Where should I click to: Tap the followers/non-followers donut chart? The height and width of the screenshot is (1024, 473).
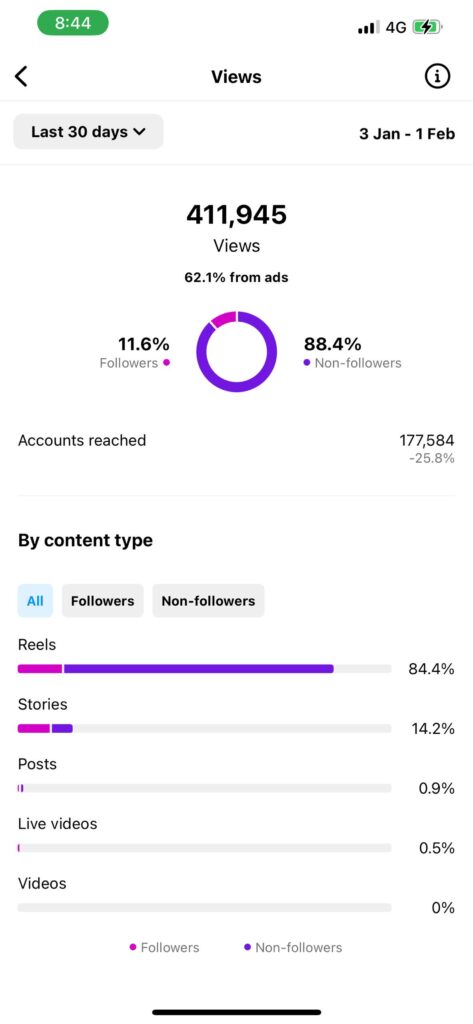(236, 351)
